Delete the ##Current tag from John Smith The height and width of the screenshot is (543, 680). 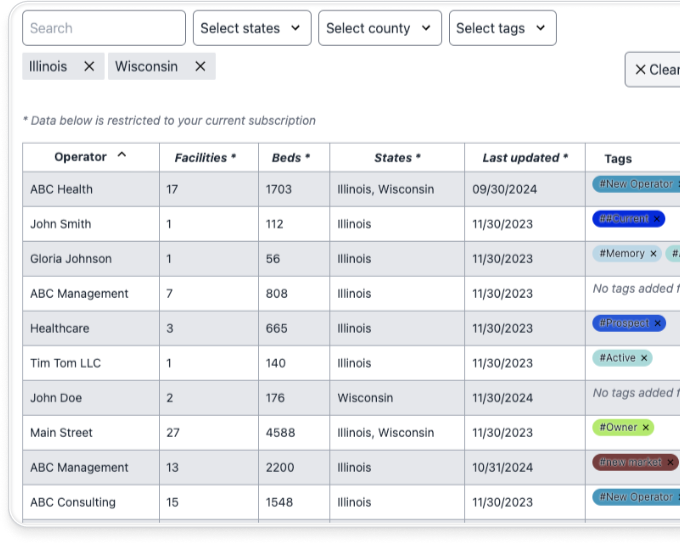click(x=657, y=219)
